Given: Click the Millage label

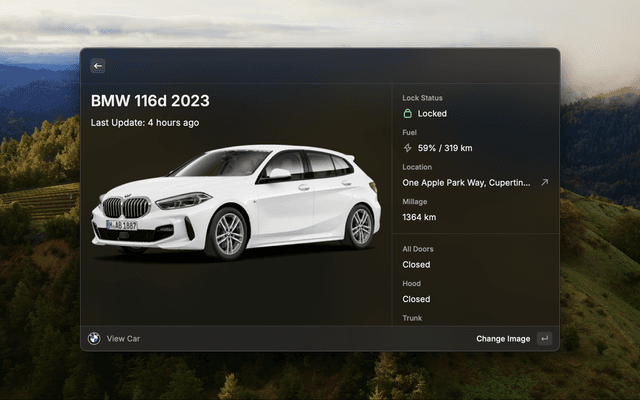Looking at the screenshot, I should (414, 202).
